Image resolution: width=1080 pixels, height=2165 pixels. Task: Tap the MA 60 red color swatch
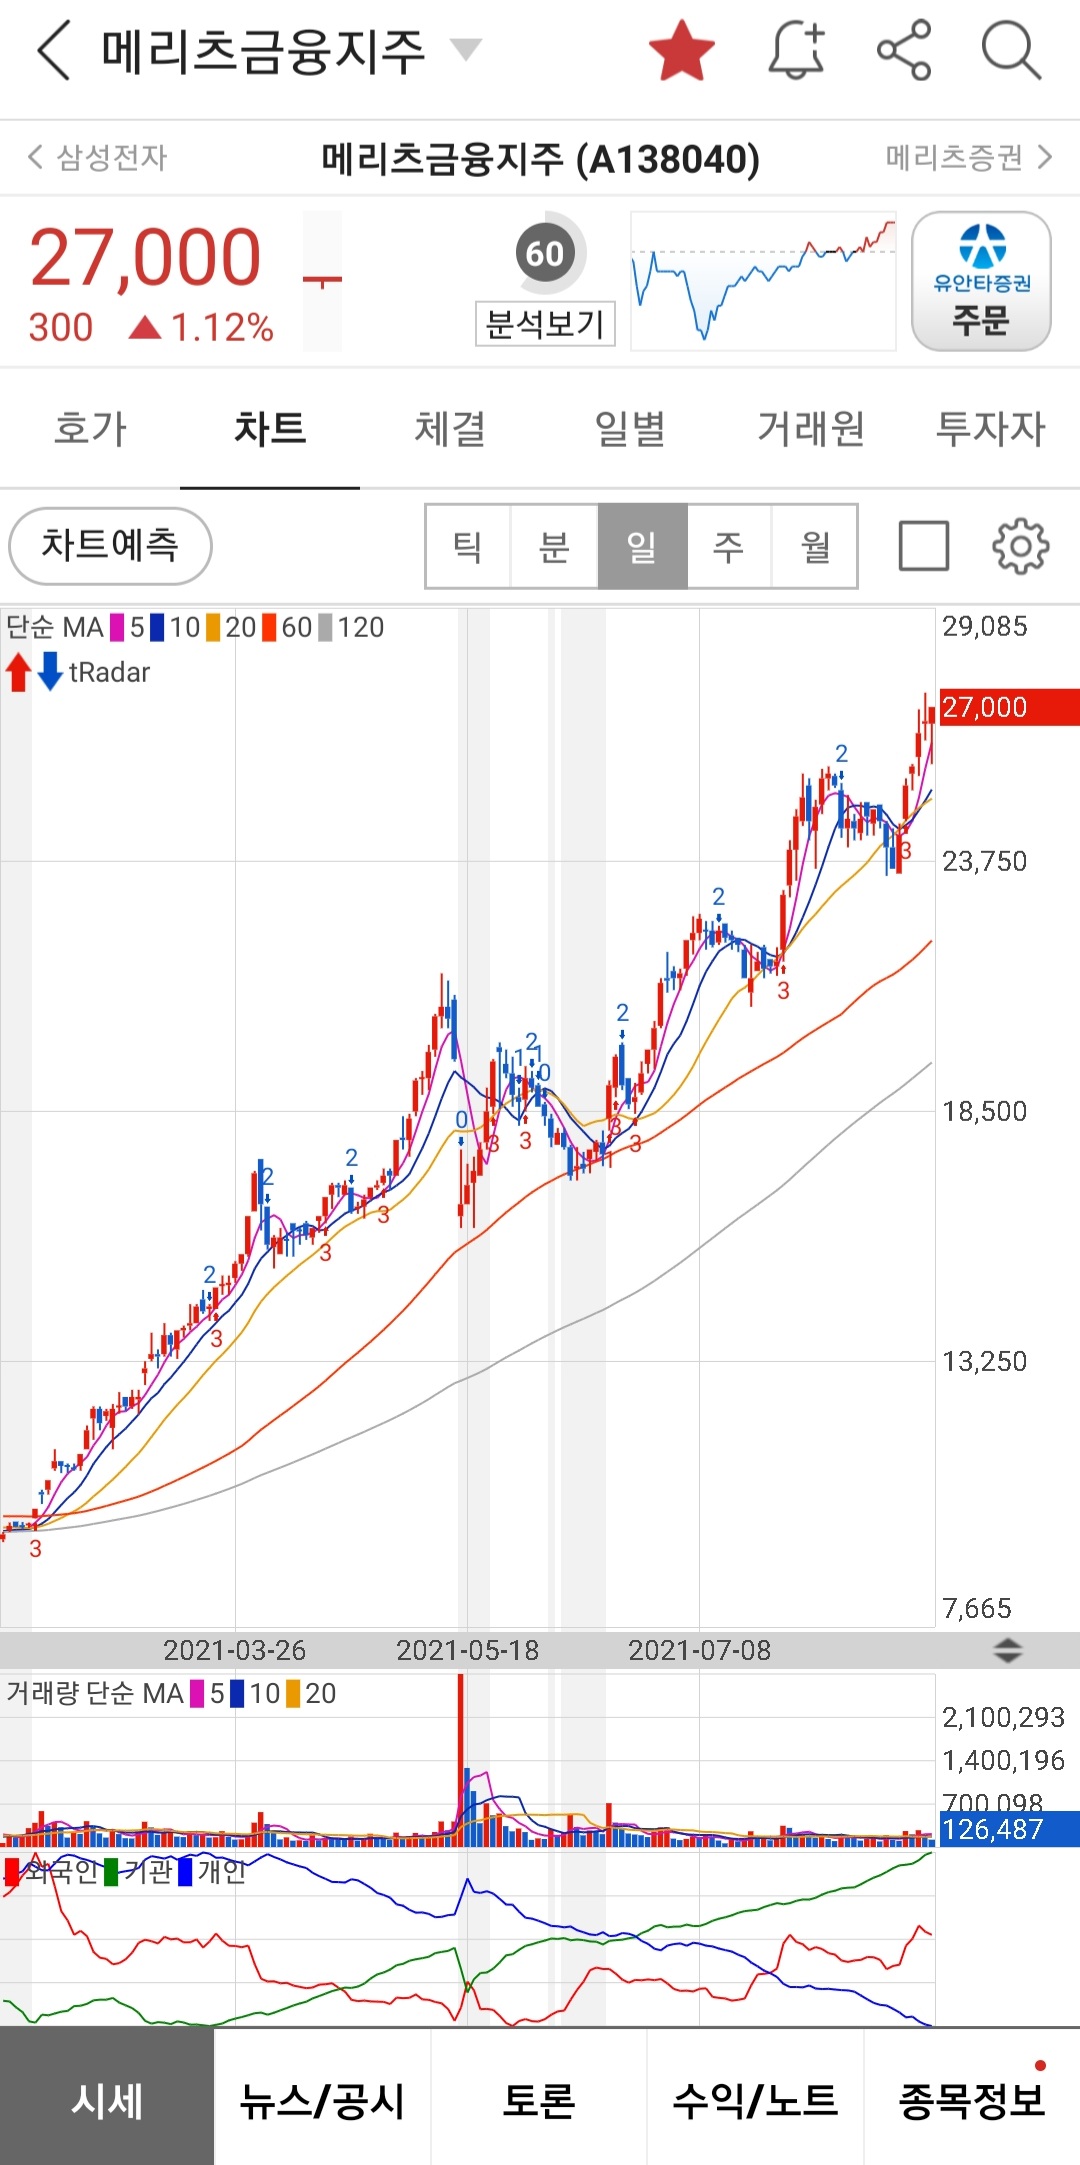269,627
